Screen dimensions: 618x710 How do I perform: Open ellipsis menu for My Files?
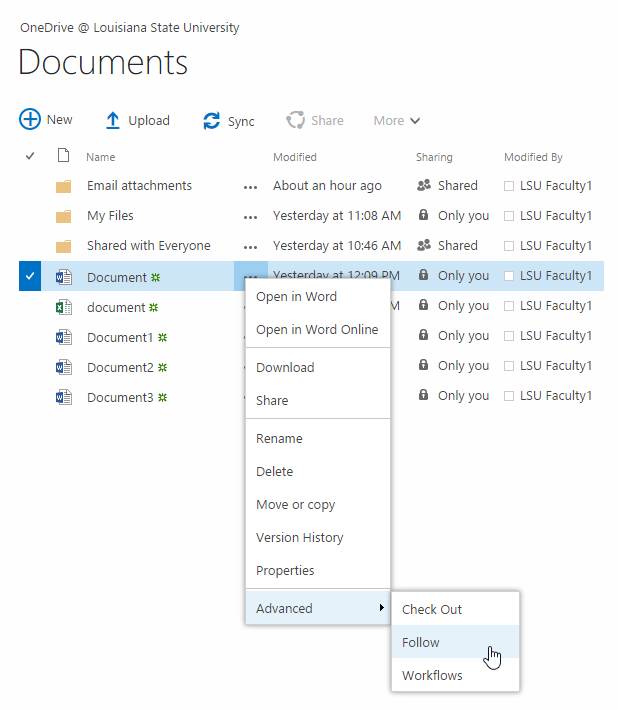tap(250, 217)
